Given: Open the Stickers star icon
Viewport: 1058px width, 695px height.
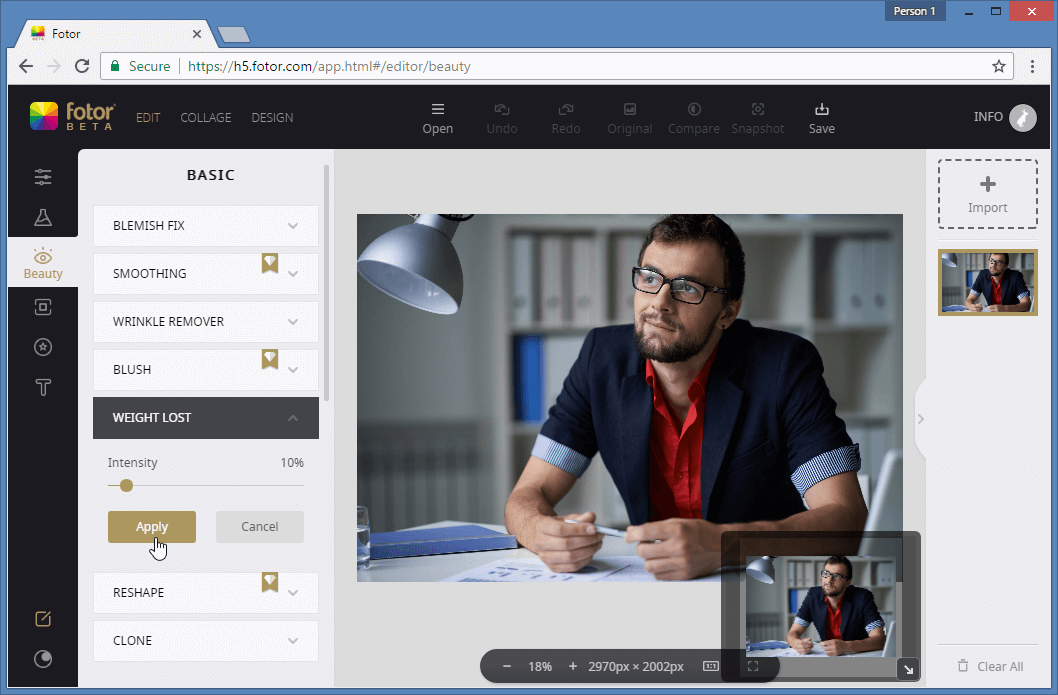Looking at the screenshot, I should point(43,348).
